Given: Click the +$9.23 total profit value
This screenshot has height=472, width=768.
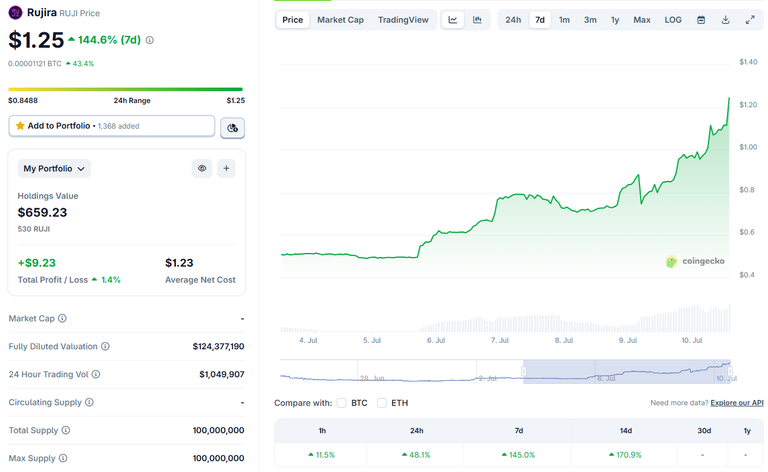Looking at the screenshot, I should pos(37,263).
